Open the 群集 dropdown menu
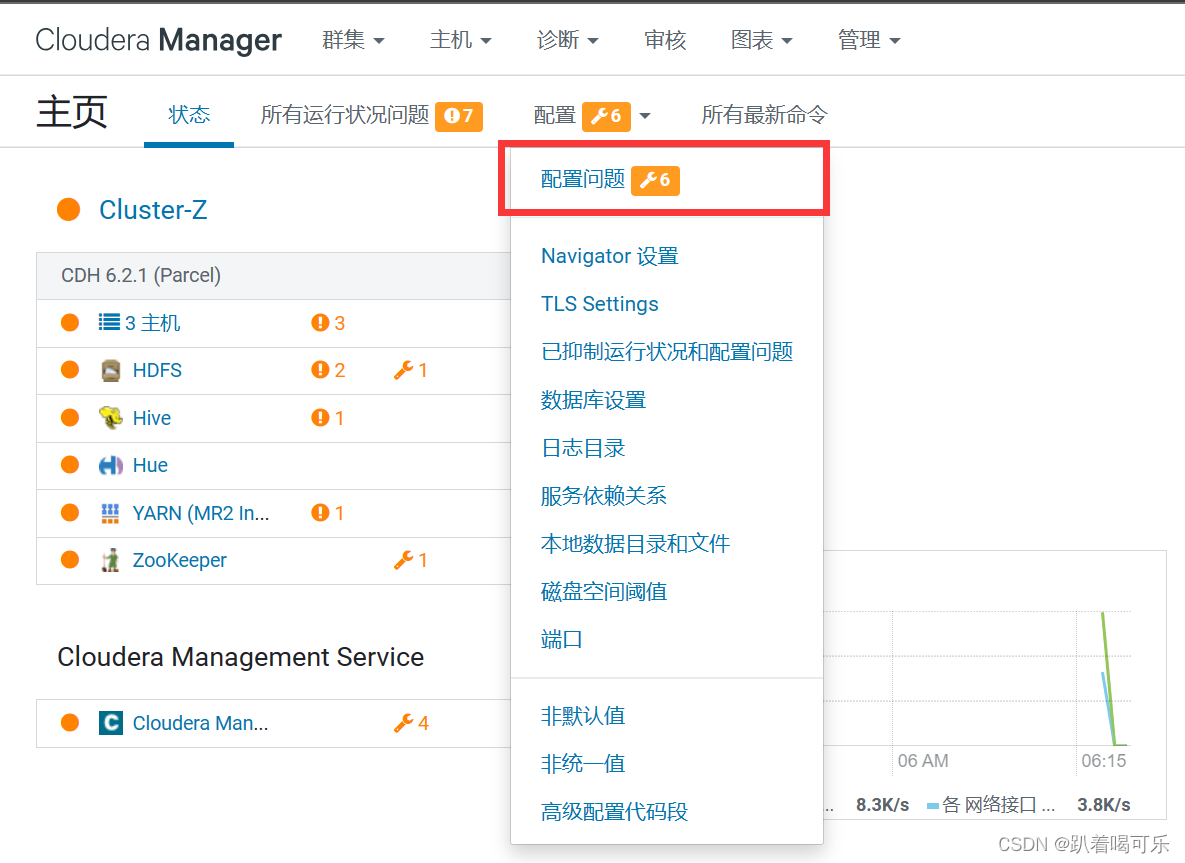The height and width of the screenshot is (863, 1185). [x=353, y=39]
